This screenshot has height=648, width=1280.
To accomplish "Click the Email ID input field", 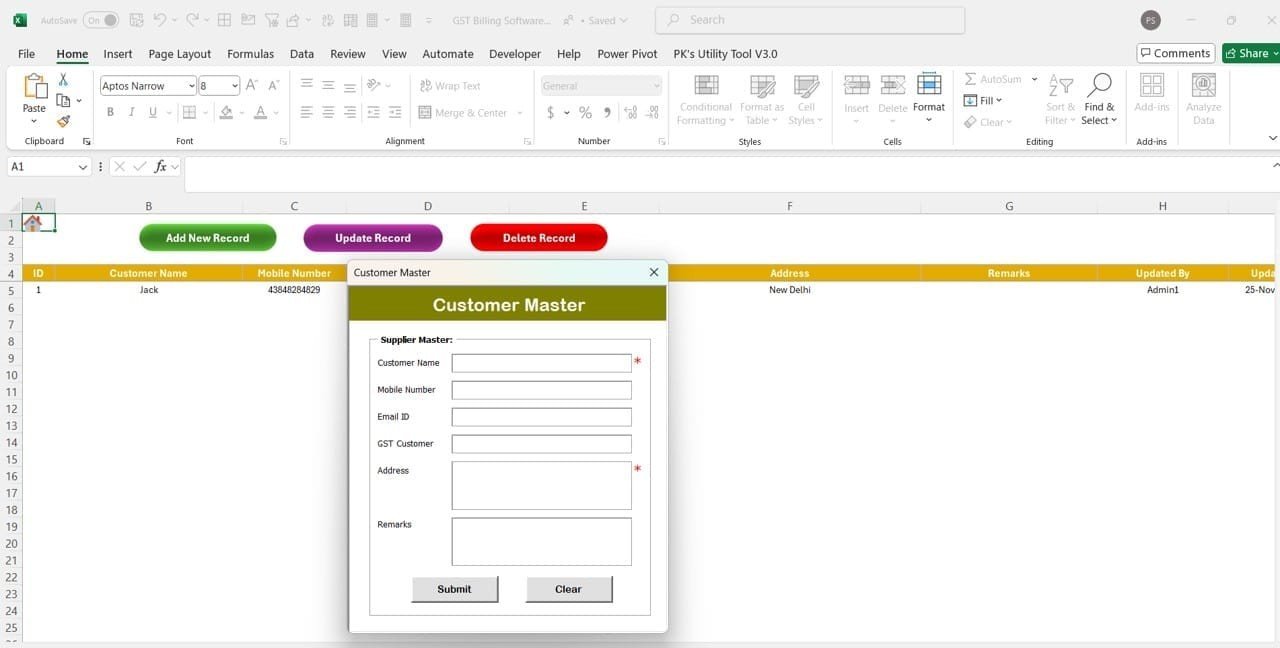I will click(541, 417).
